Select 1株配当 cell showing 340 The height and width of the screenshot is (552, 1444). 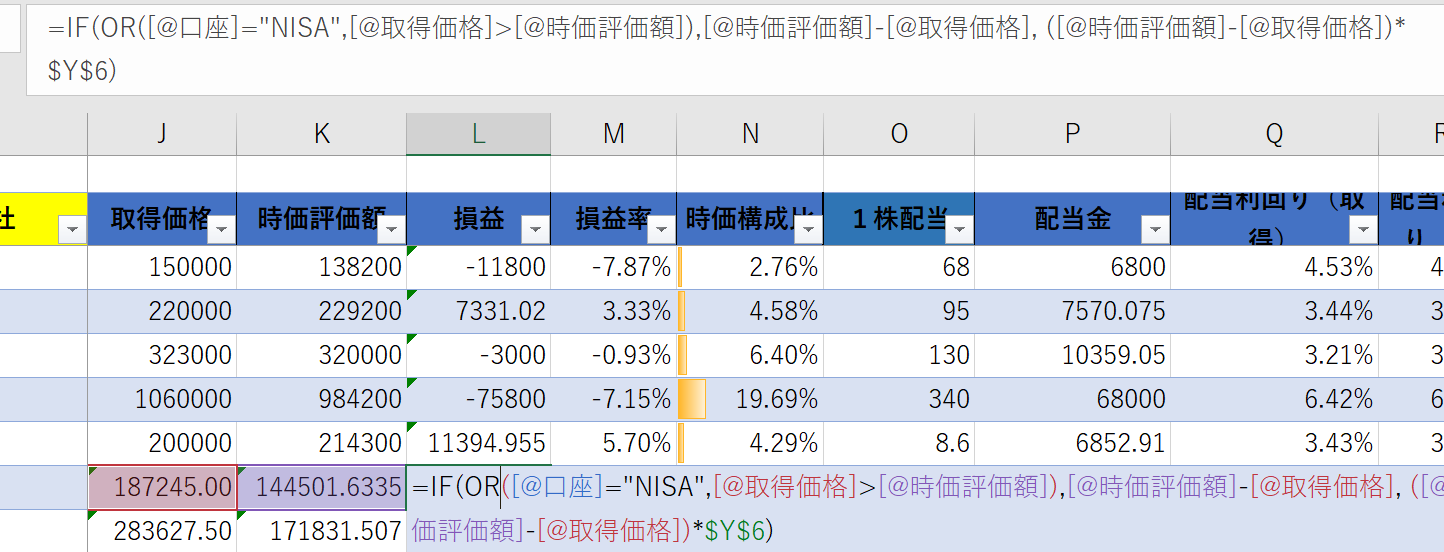(899, 399)
